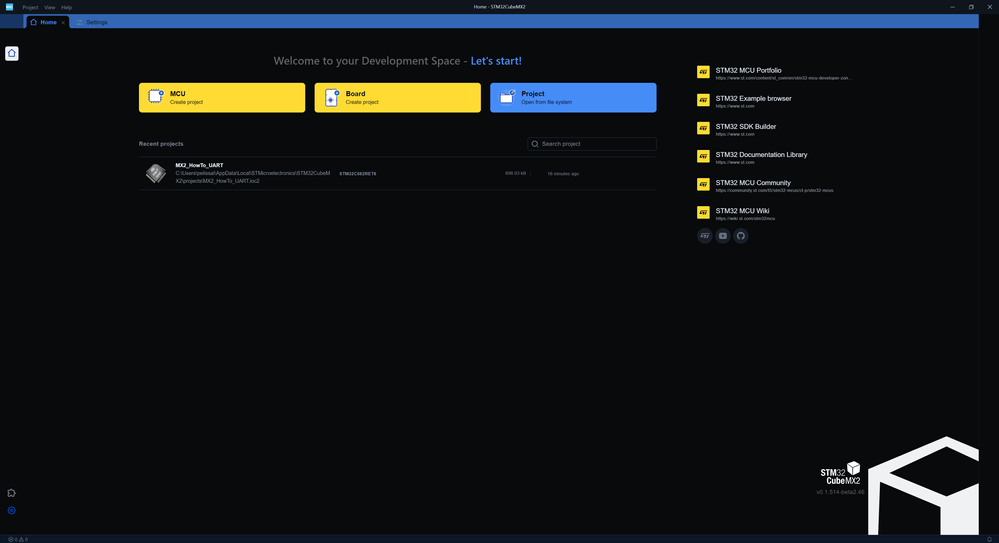999x543 pixels.
Task: Click the magnifier icon in Search project
Action: (535, 144)
